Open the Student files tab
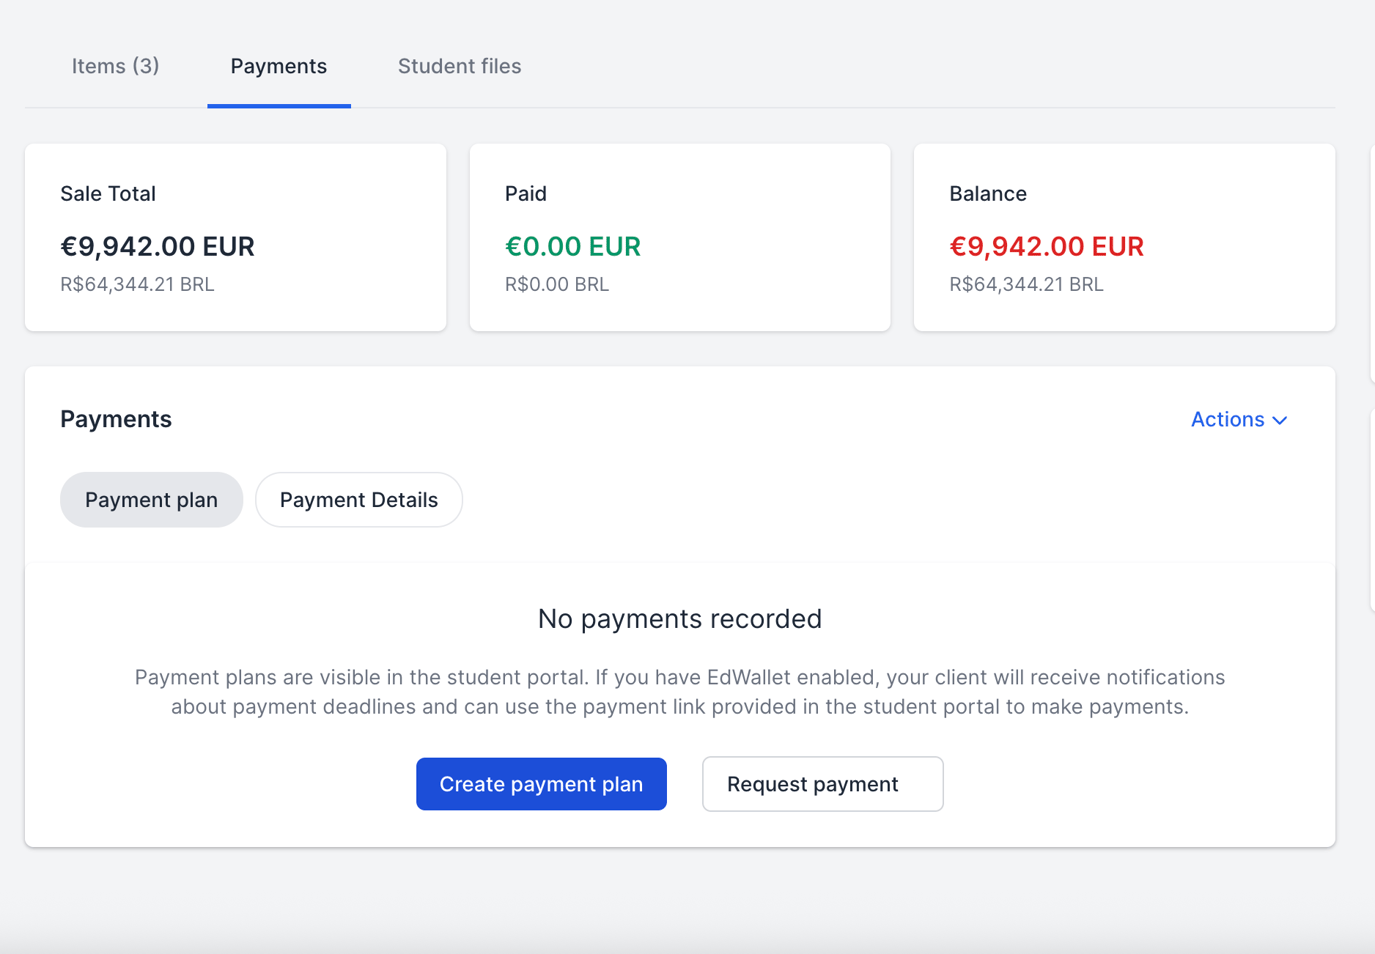1375x954 pixels. [x=459, y=66]
